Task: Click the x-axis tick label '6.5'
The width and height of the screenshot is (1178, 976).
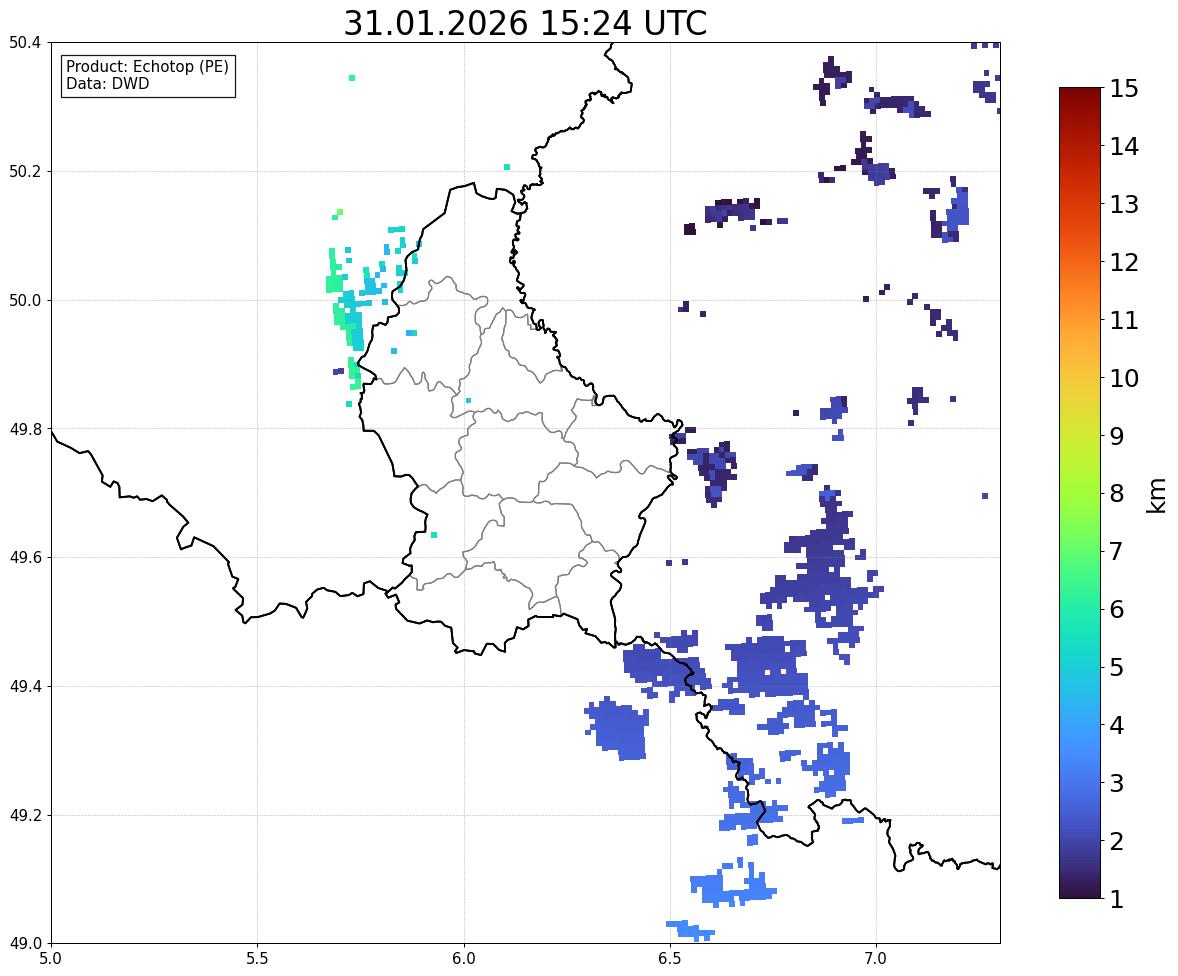Action: [669, 959]
